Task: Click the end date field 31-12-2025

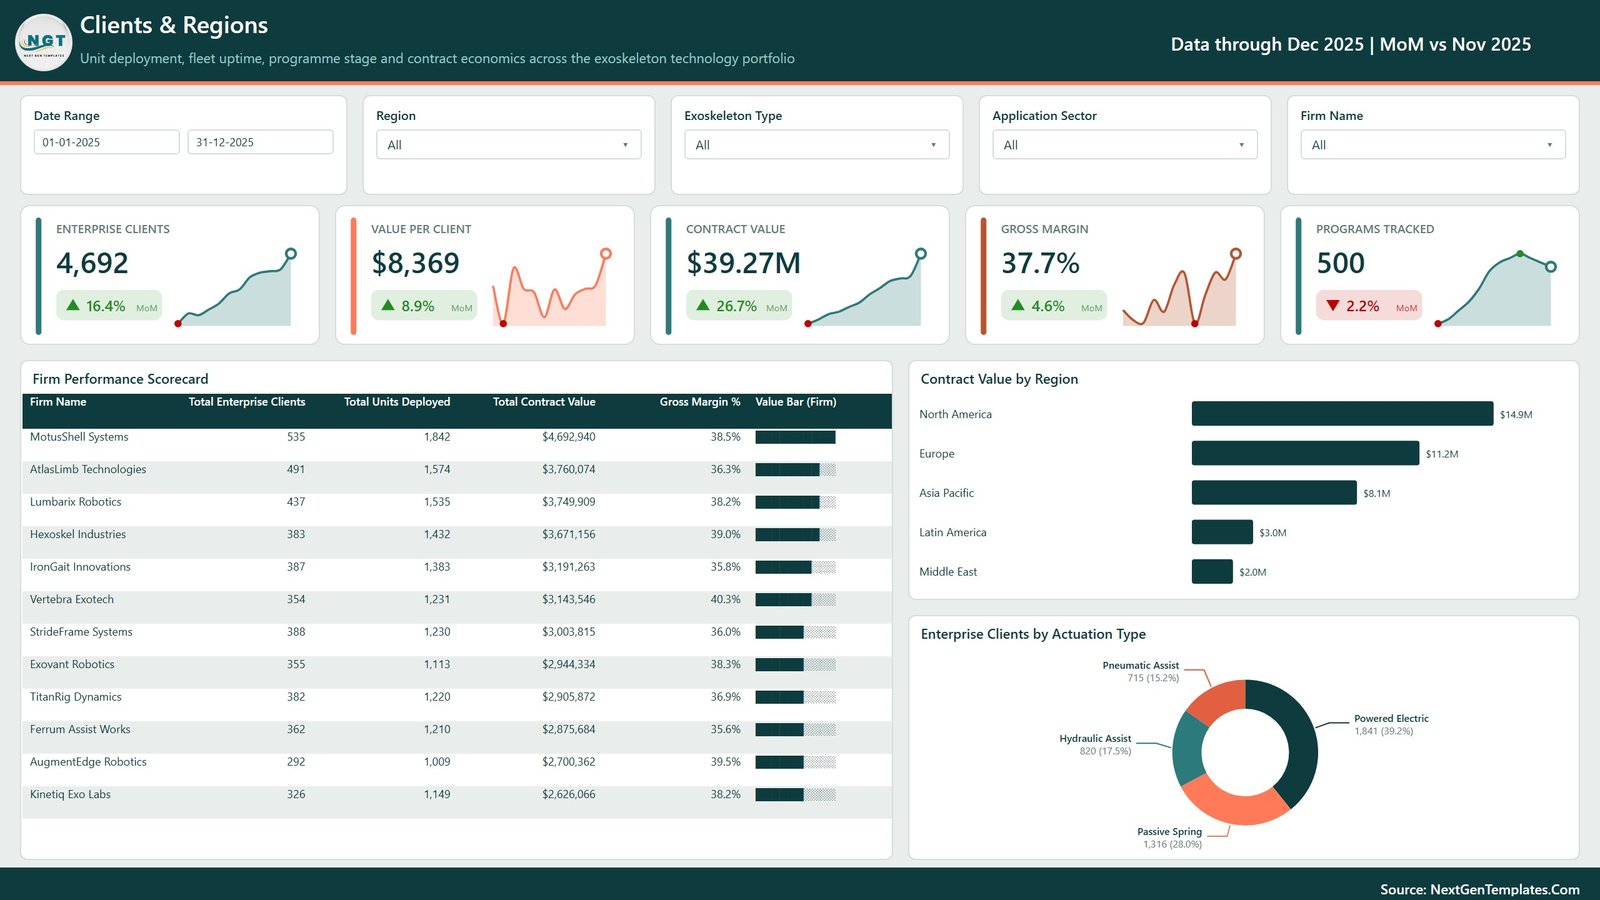Action: coord(260,142)
